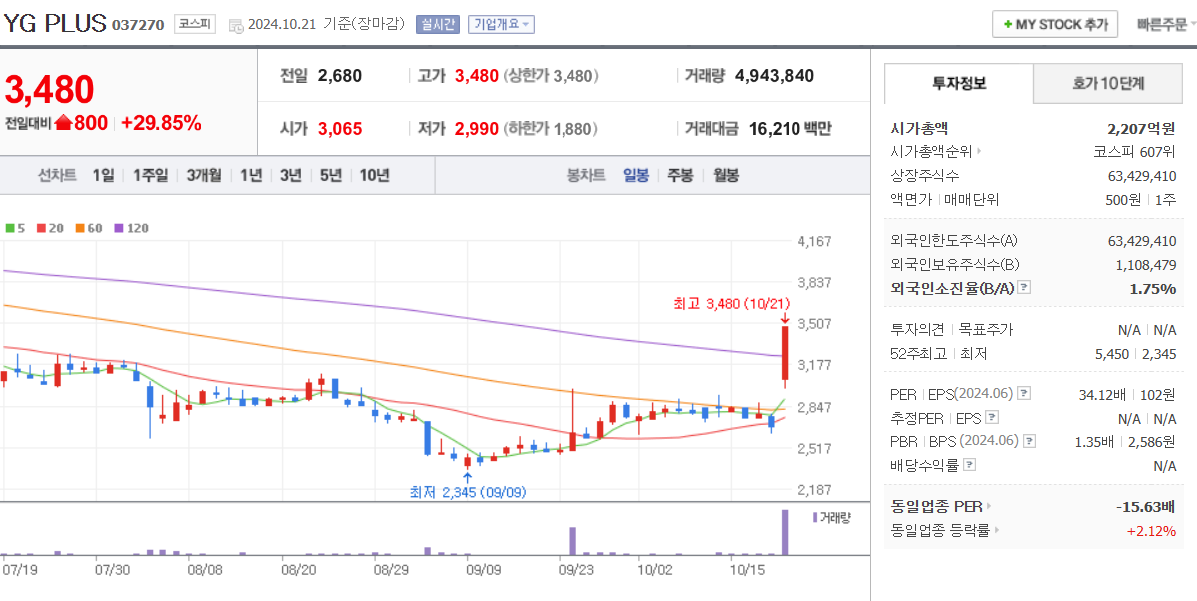Expand the 동일업종 등락률 arrow link
Image resolution: width=1197 pixels, height=601 pixels.
997,530
